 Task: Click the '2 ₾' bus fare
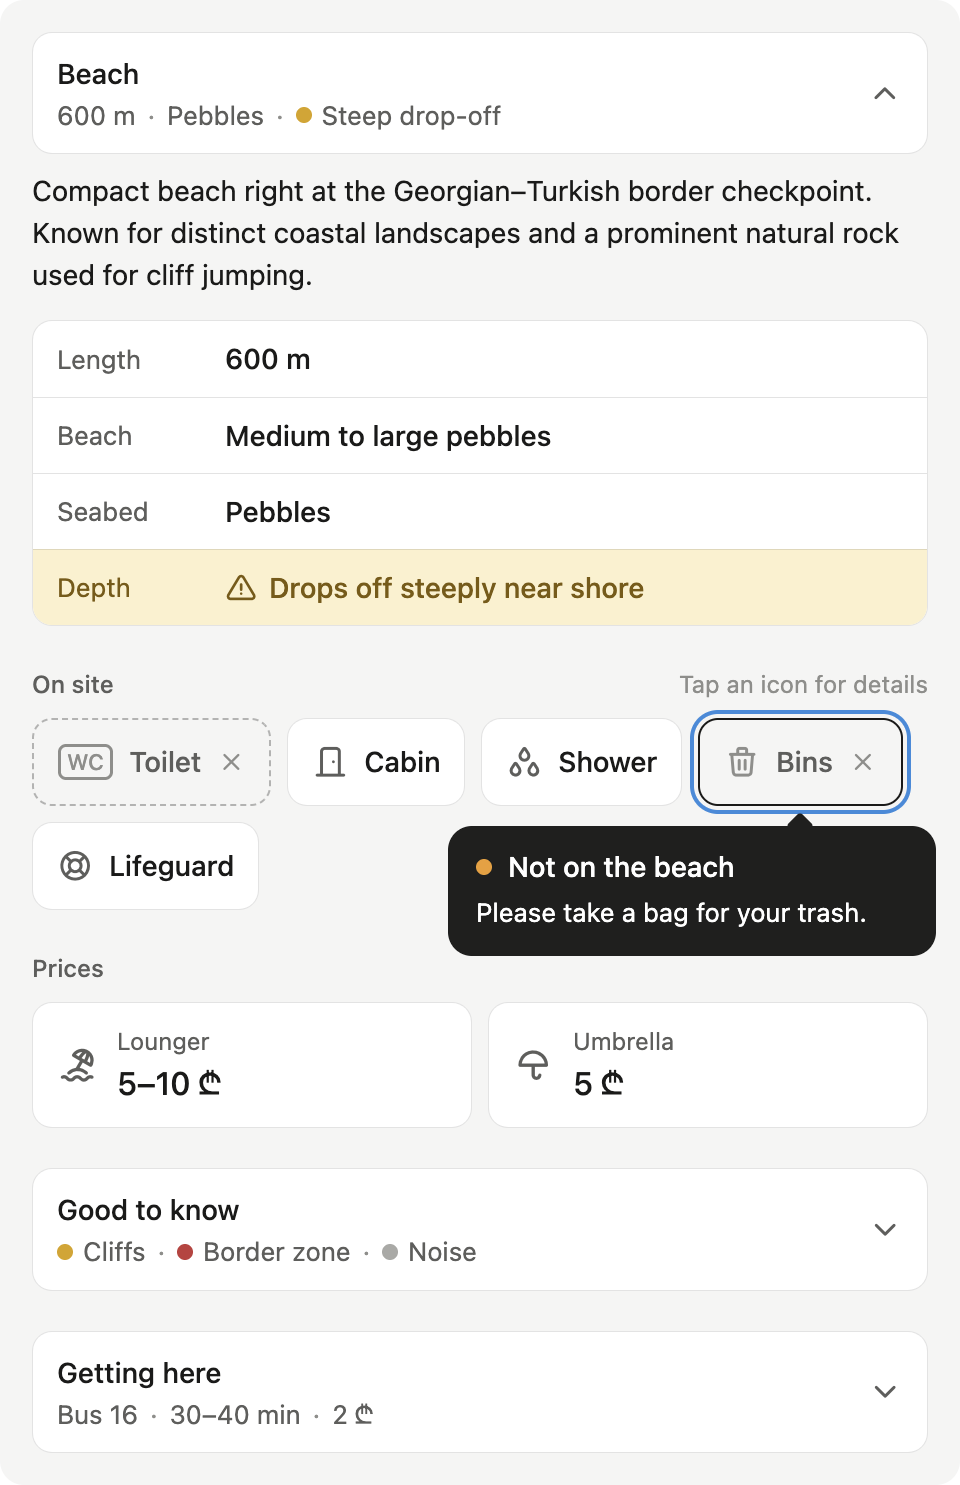[353, 1415]
